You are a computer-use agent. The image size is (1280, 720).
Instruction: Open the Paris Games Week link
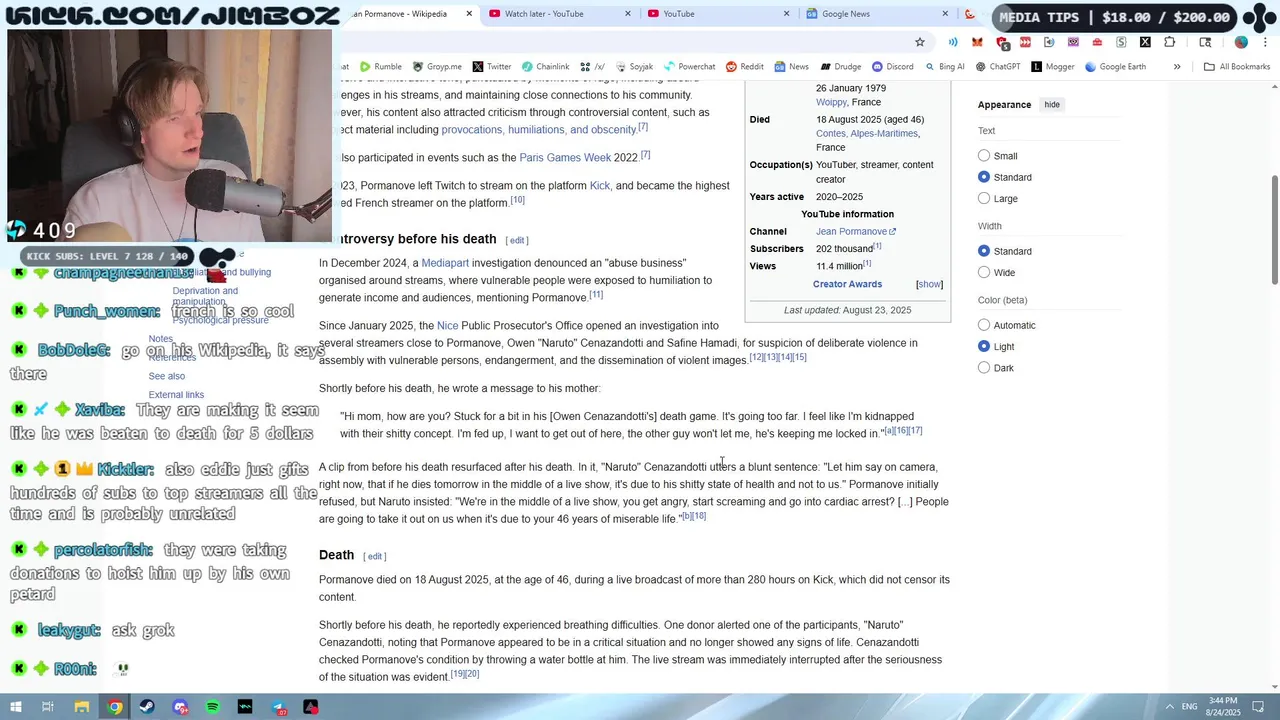[x=565, y=158]
